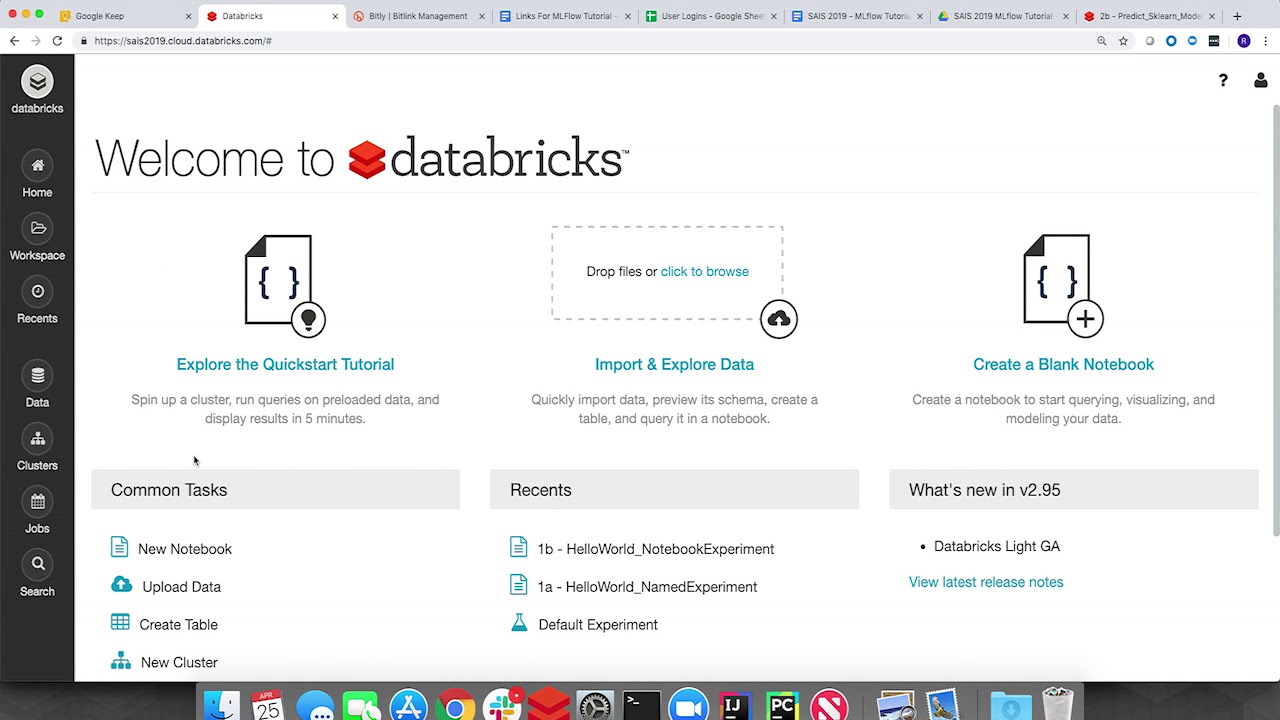Image resolution: width=1280 pixels, height=720 pixels.
Task: Open Workspace from the sidebar
Action: (37, 240)
